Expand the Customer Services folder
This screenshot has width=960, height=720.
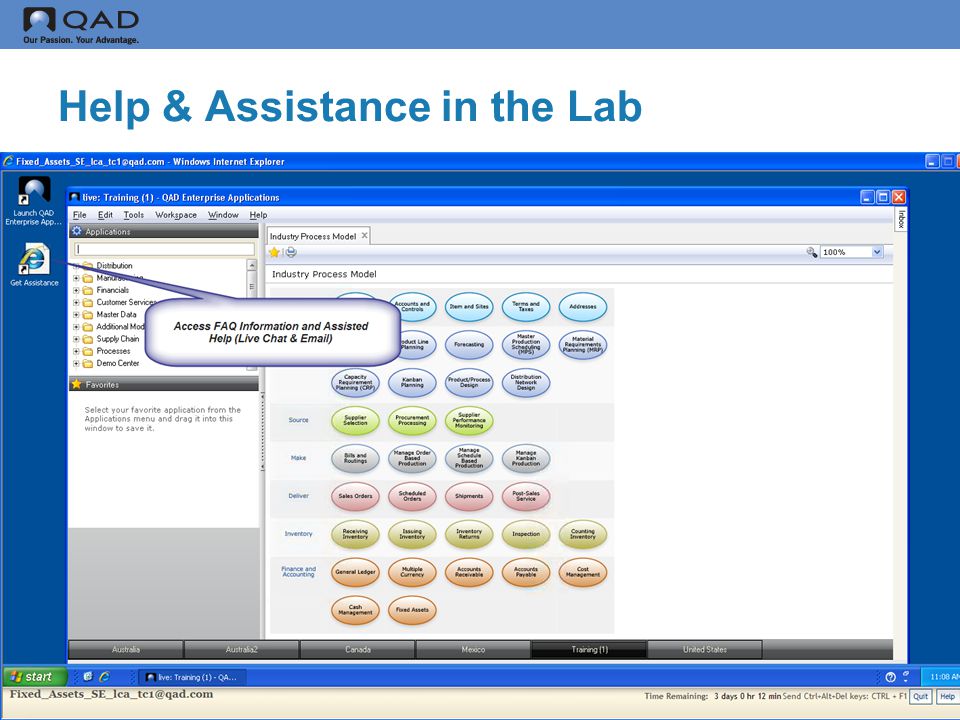pos(77,302)
